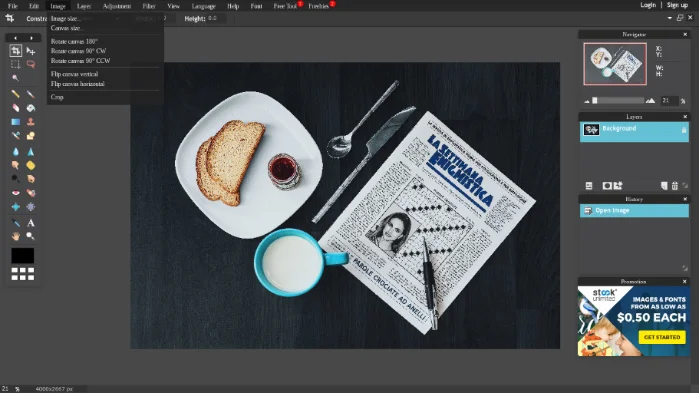Screen dimensions: 699x393
Task: Collapse toolbox with left arrow
Action: pyautogui.click(x=16, y=38)
